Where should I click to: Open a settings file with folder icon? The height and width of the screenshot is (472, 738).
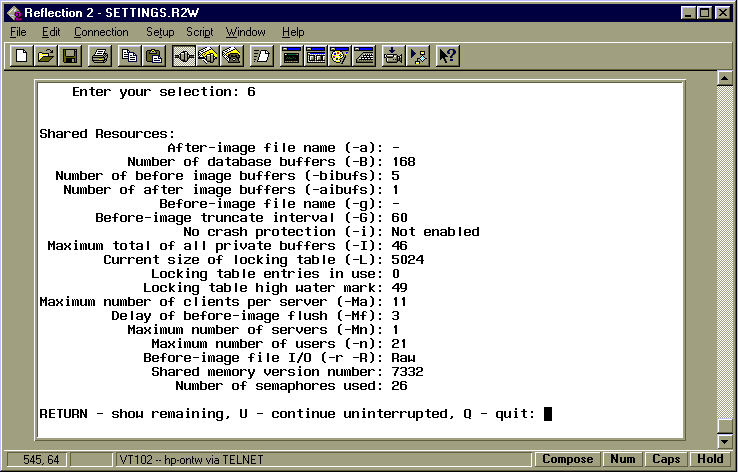[46, 56]
